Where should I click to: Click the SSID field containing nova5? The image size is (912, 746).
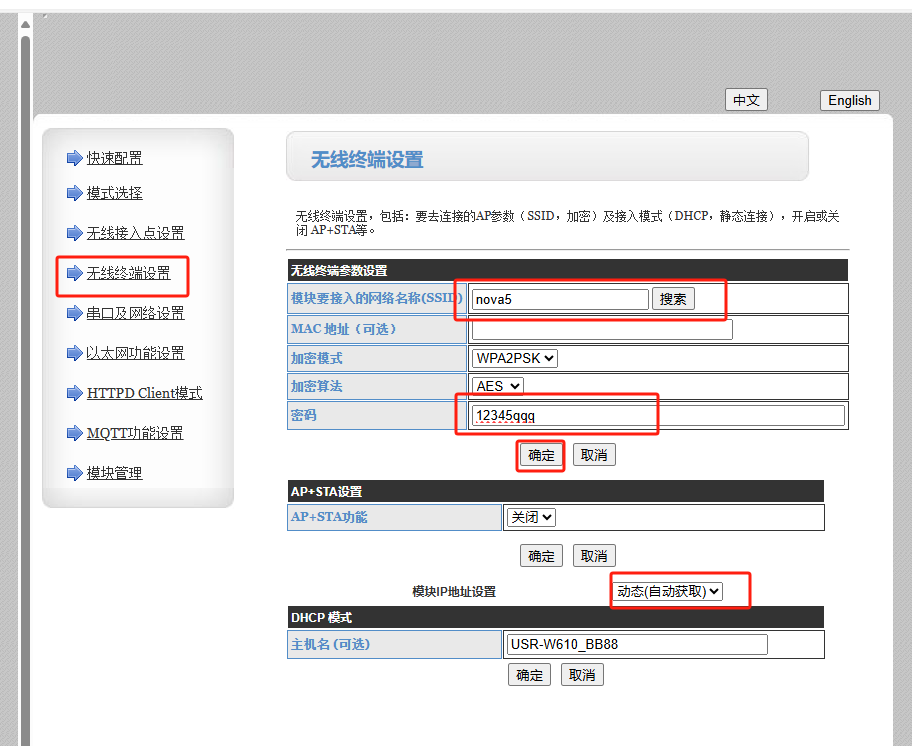560,299
